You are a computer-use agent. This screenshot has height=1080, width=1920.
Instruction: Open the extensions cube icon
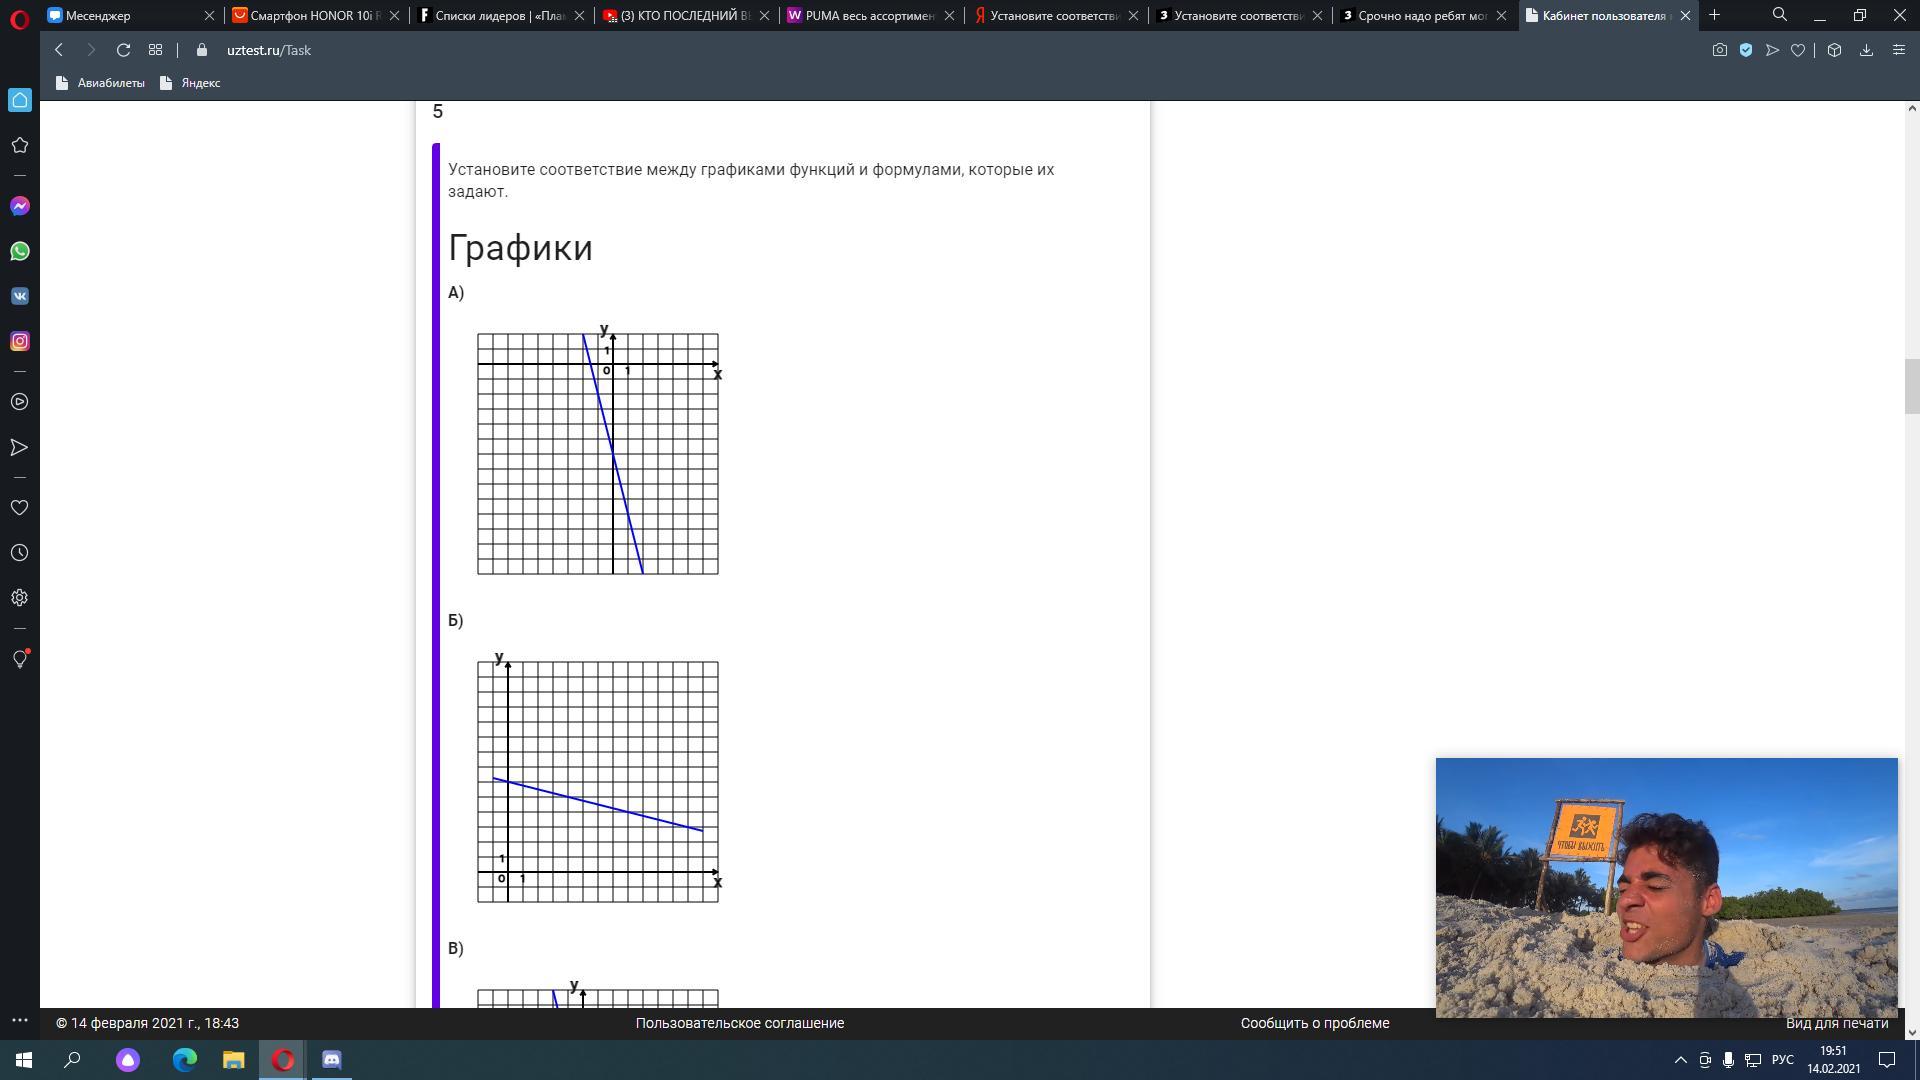(1834, 50)
